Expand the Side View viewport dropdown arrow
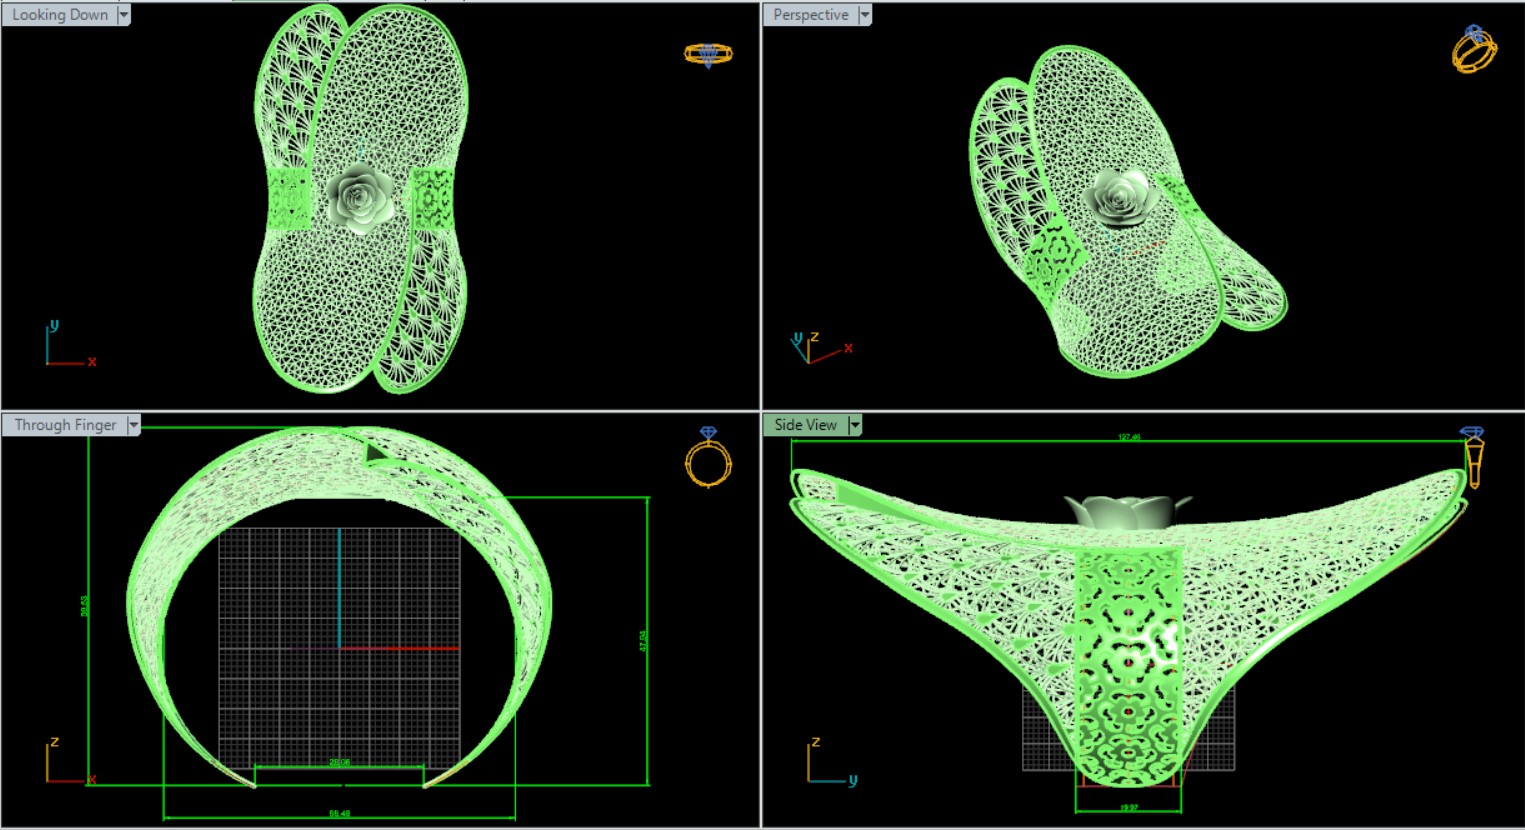This screenshot has height=830, width=1525. (855, 425)
